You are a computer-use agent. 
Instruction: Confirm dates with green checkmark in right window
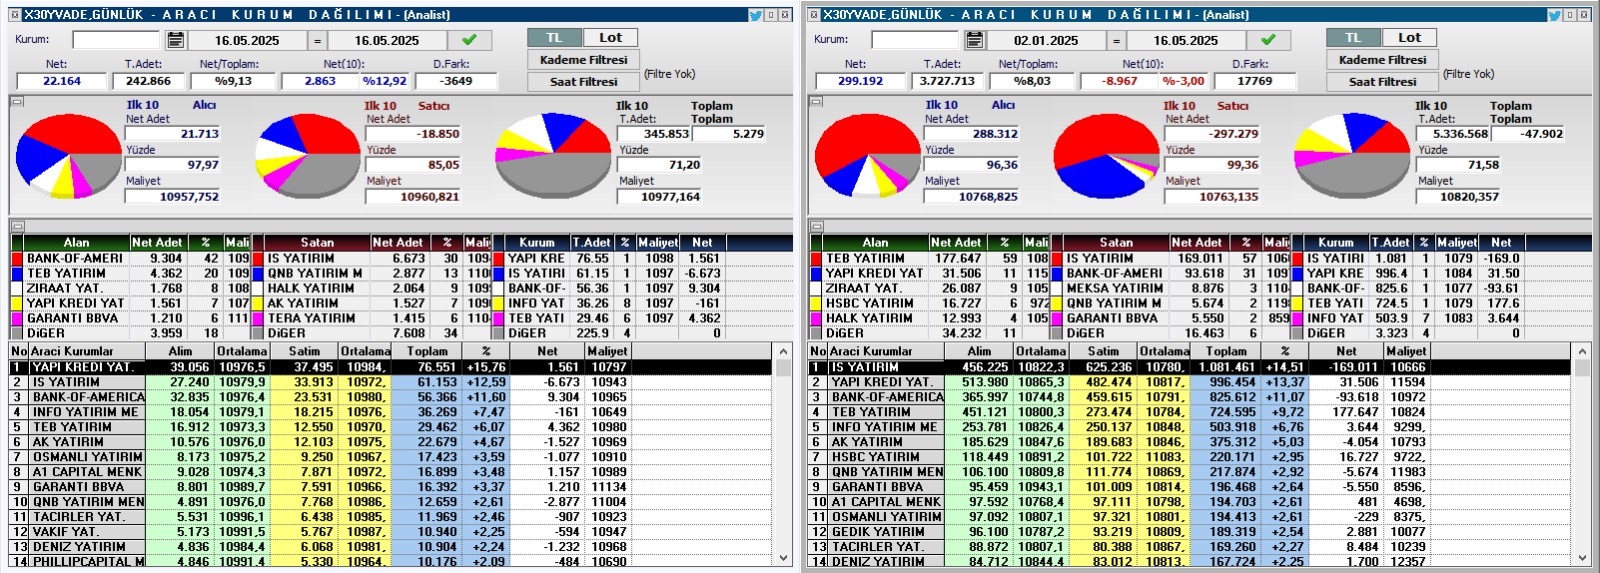[x=1268, y=40]
